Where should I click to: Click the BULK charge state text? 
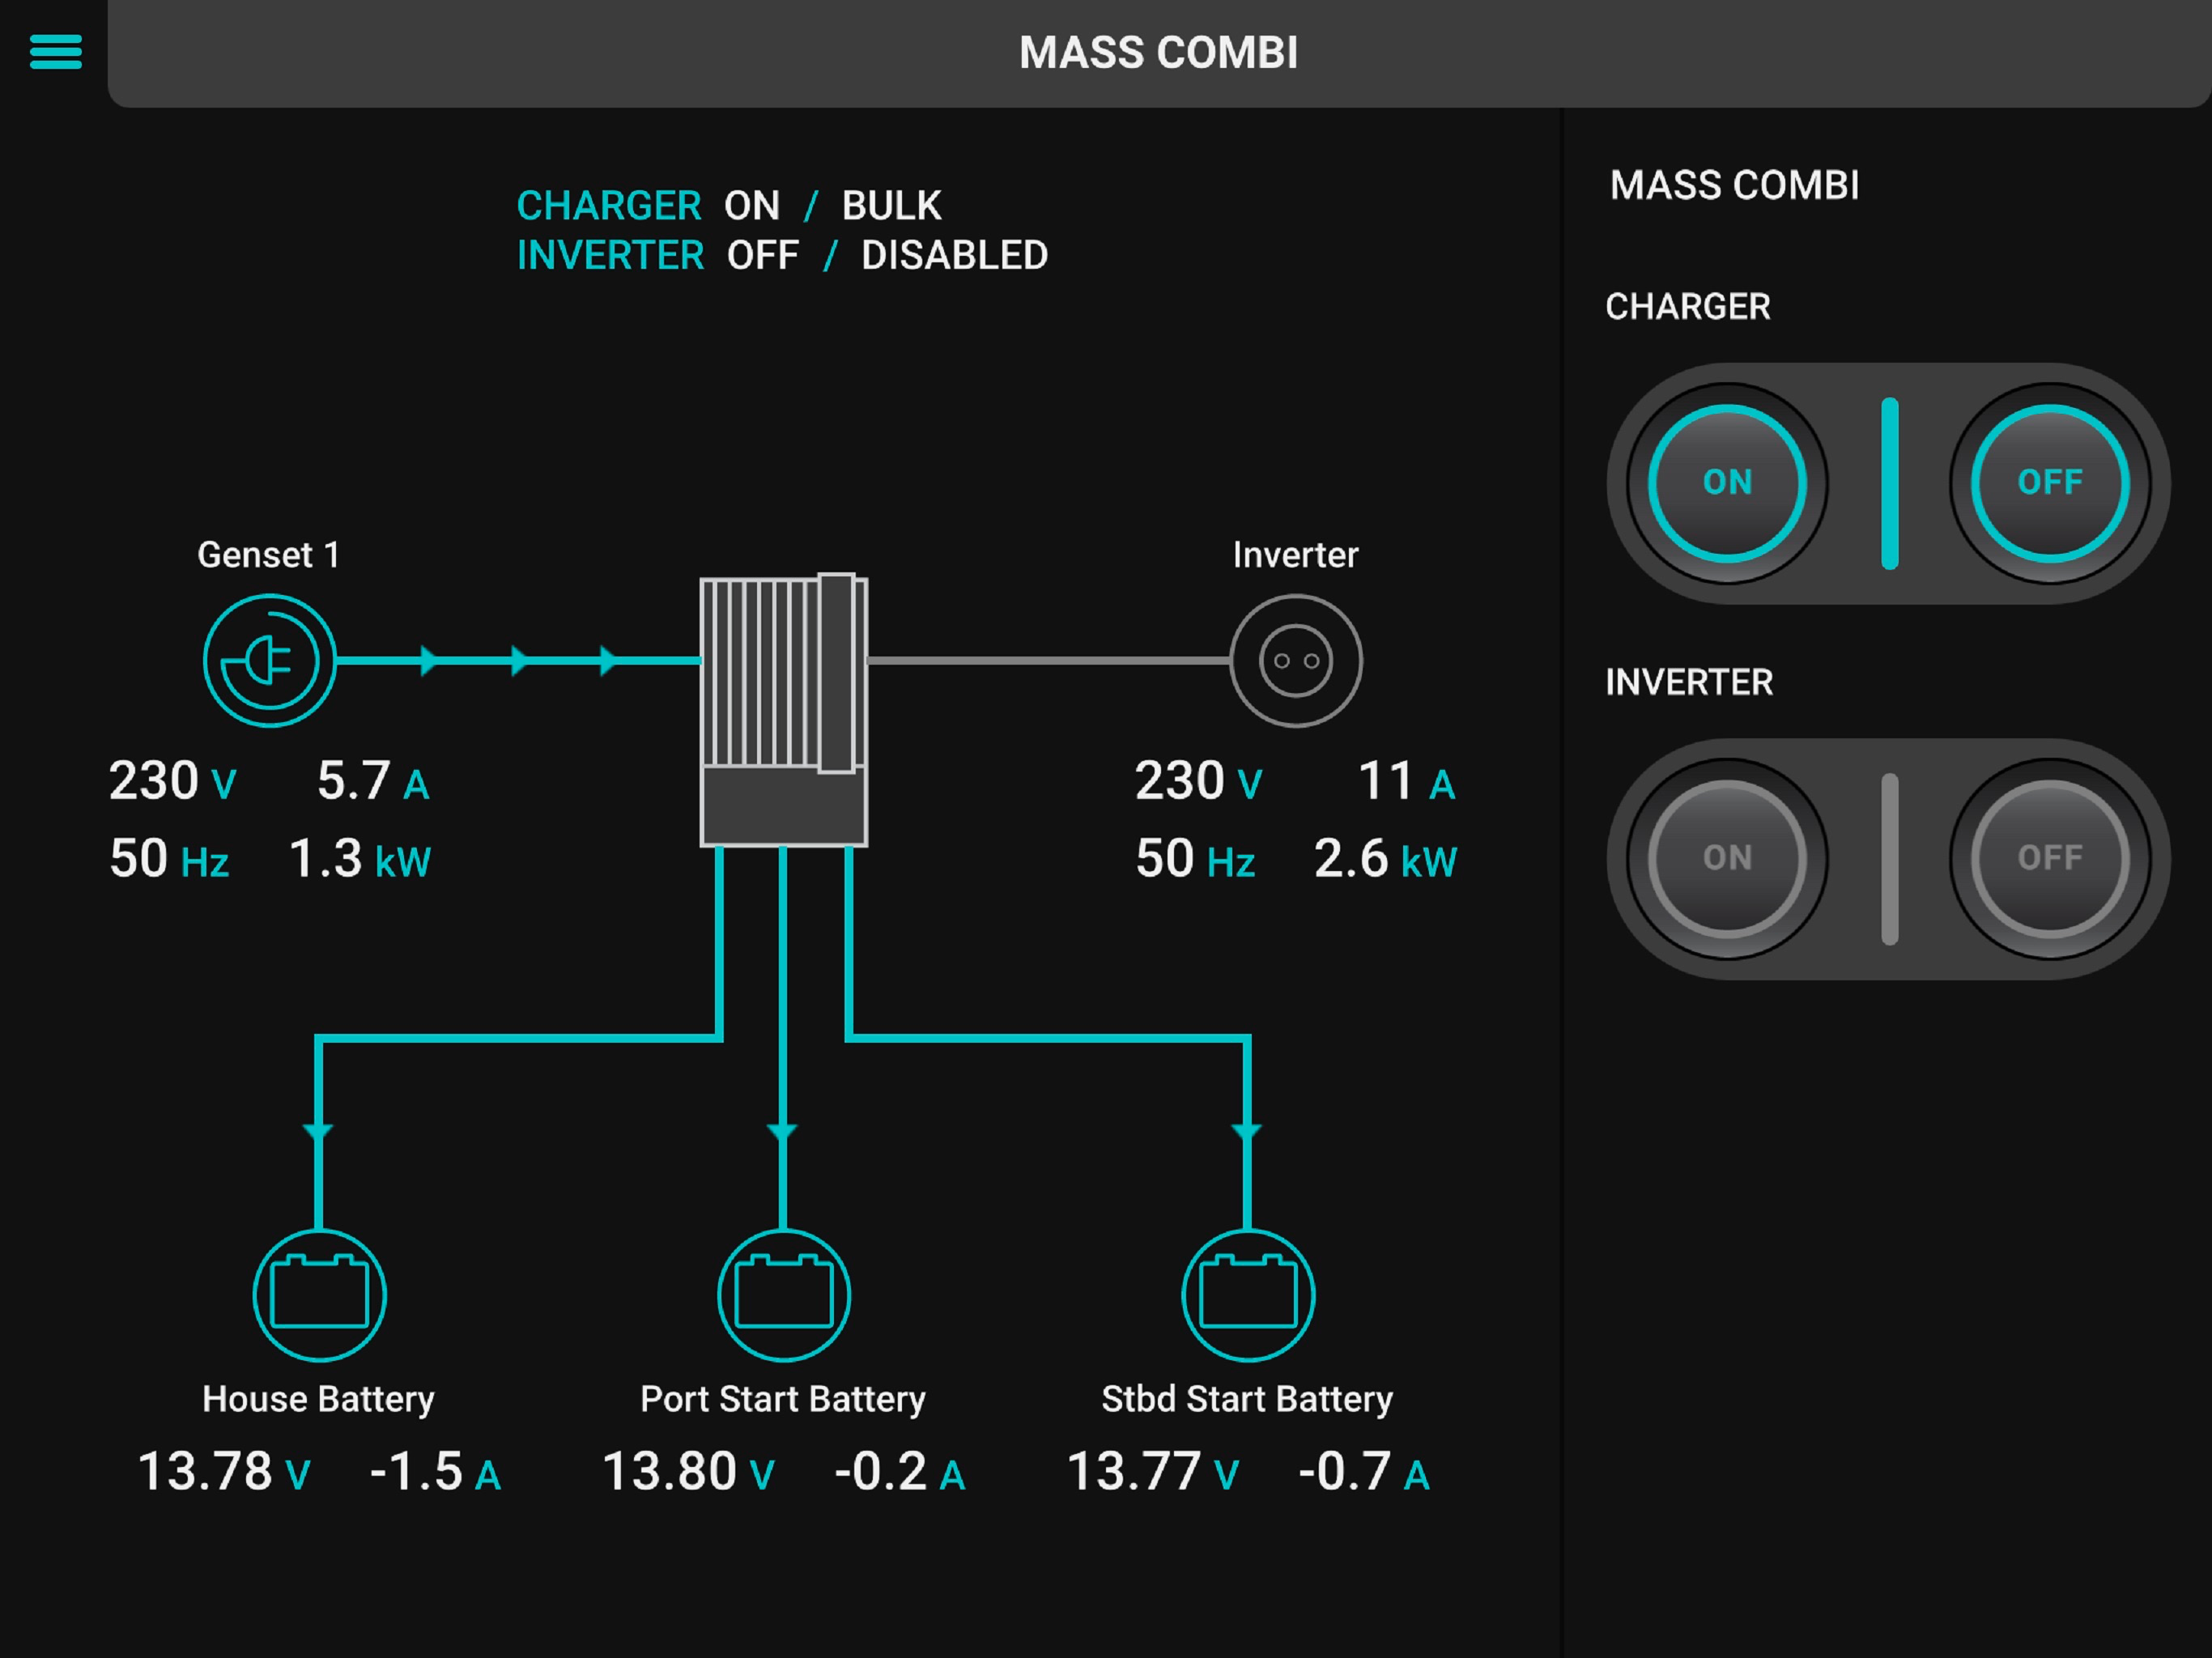tap(891, 206)
